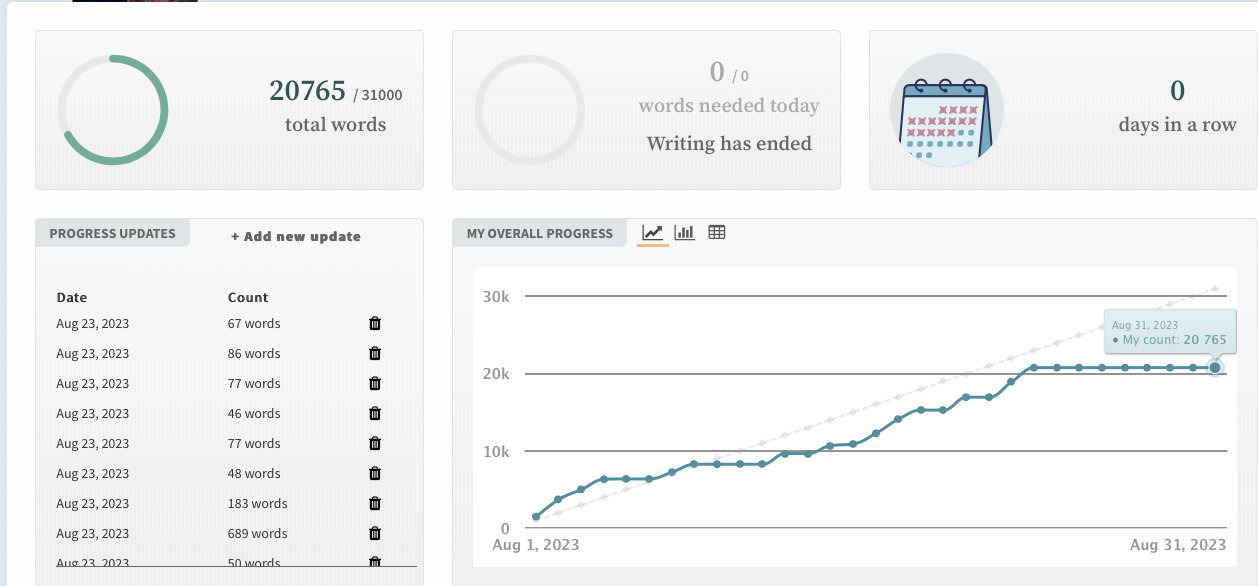Image resolution: width=1258 pixels, height=586 pixels.
Task: Delete the 67 words progress update
Action: point(375,323)
